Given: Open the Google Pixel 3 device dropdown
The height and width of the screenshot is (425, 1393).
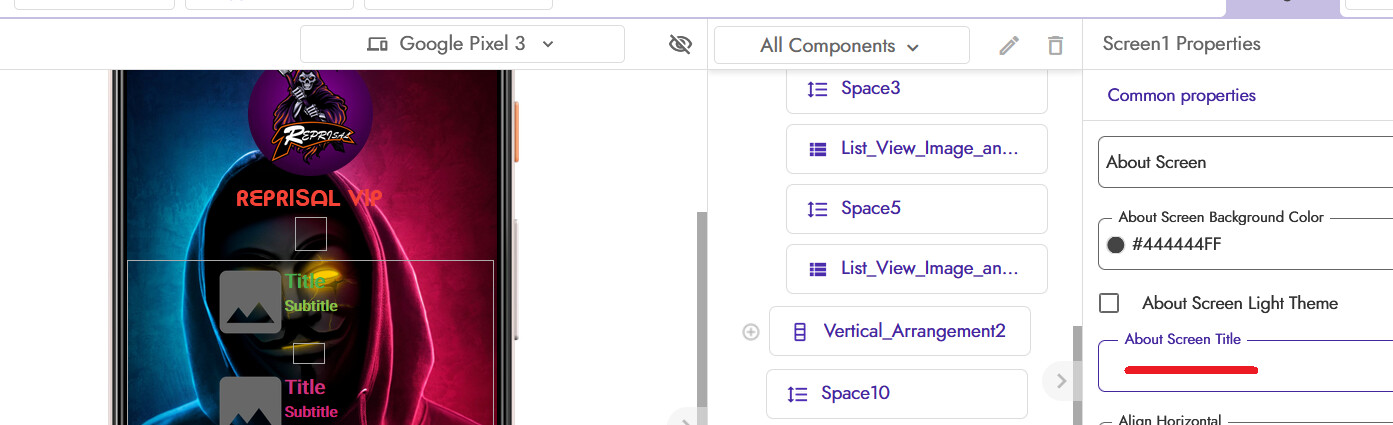Looking at the screenshot, I should tap(463, 44).
